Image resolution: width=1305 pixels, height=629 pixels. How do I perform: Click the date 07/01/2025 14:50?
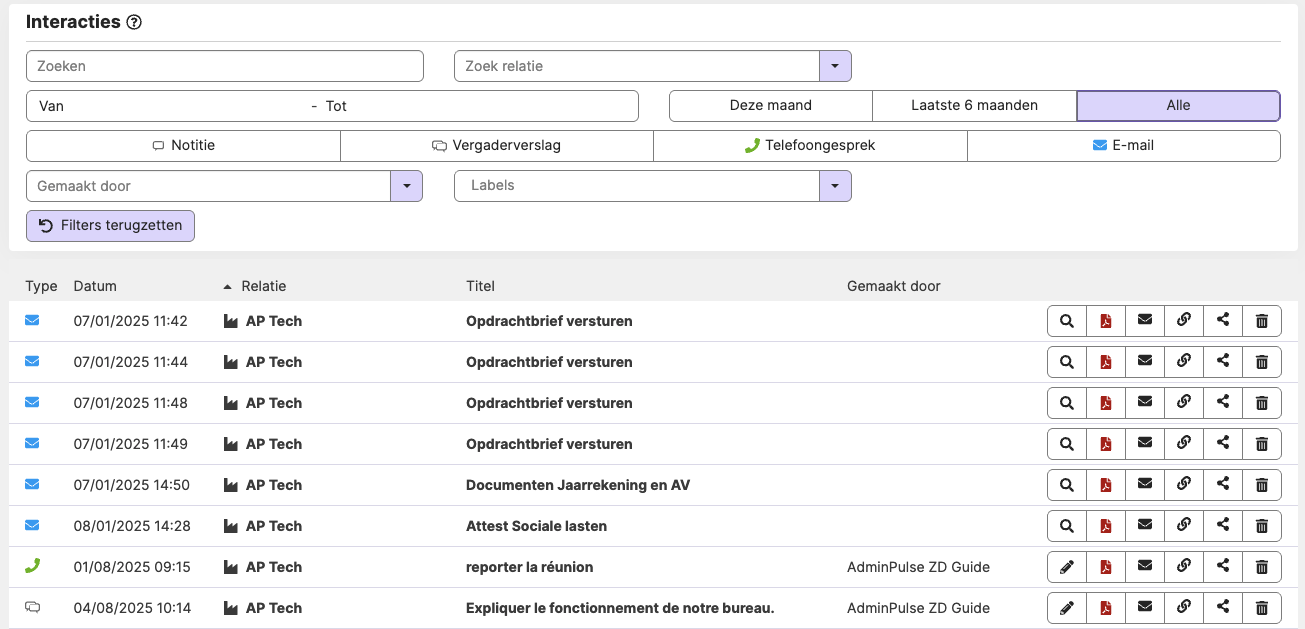click(132, 485)
